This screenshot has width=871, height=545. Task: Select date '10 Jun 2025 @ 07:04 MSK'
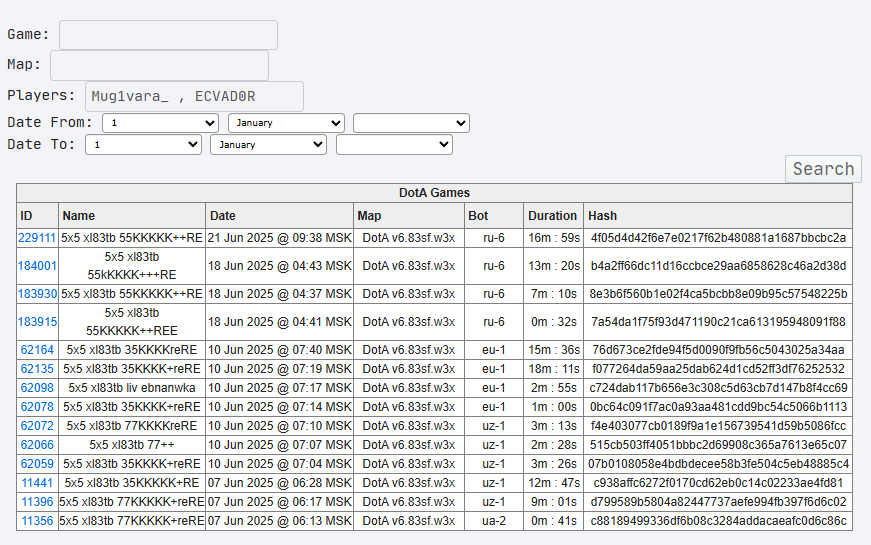(x=279, y=463)
